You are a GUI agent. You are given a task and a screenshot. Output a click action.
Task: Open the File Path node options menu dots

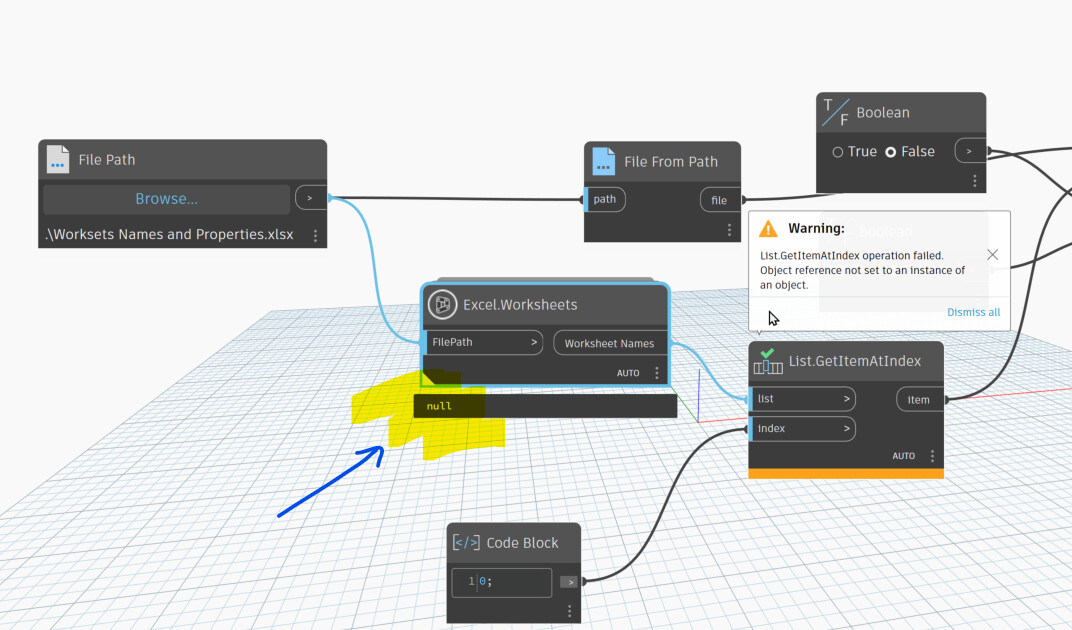click(315, 235)
